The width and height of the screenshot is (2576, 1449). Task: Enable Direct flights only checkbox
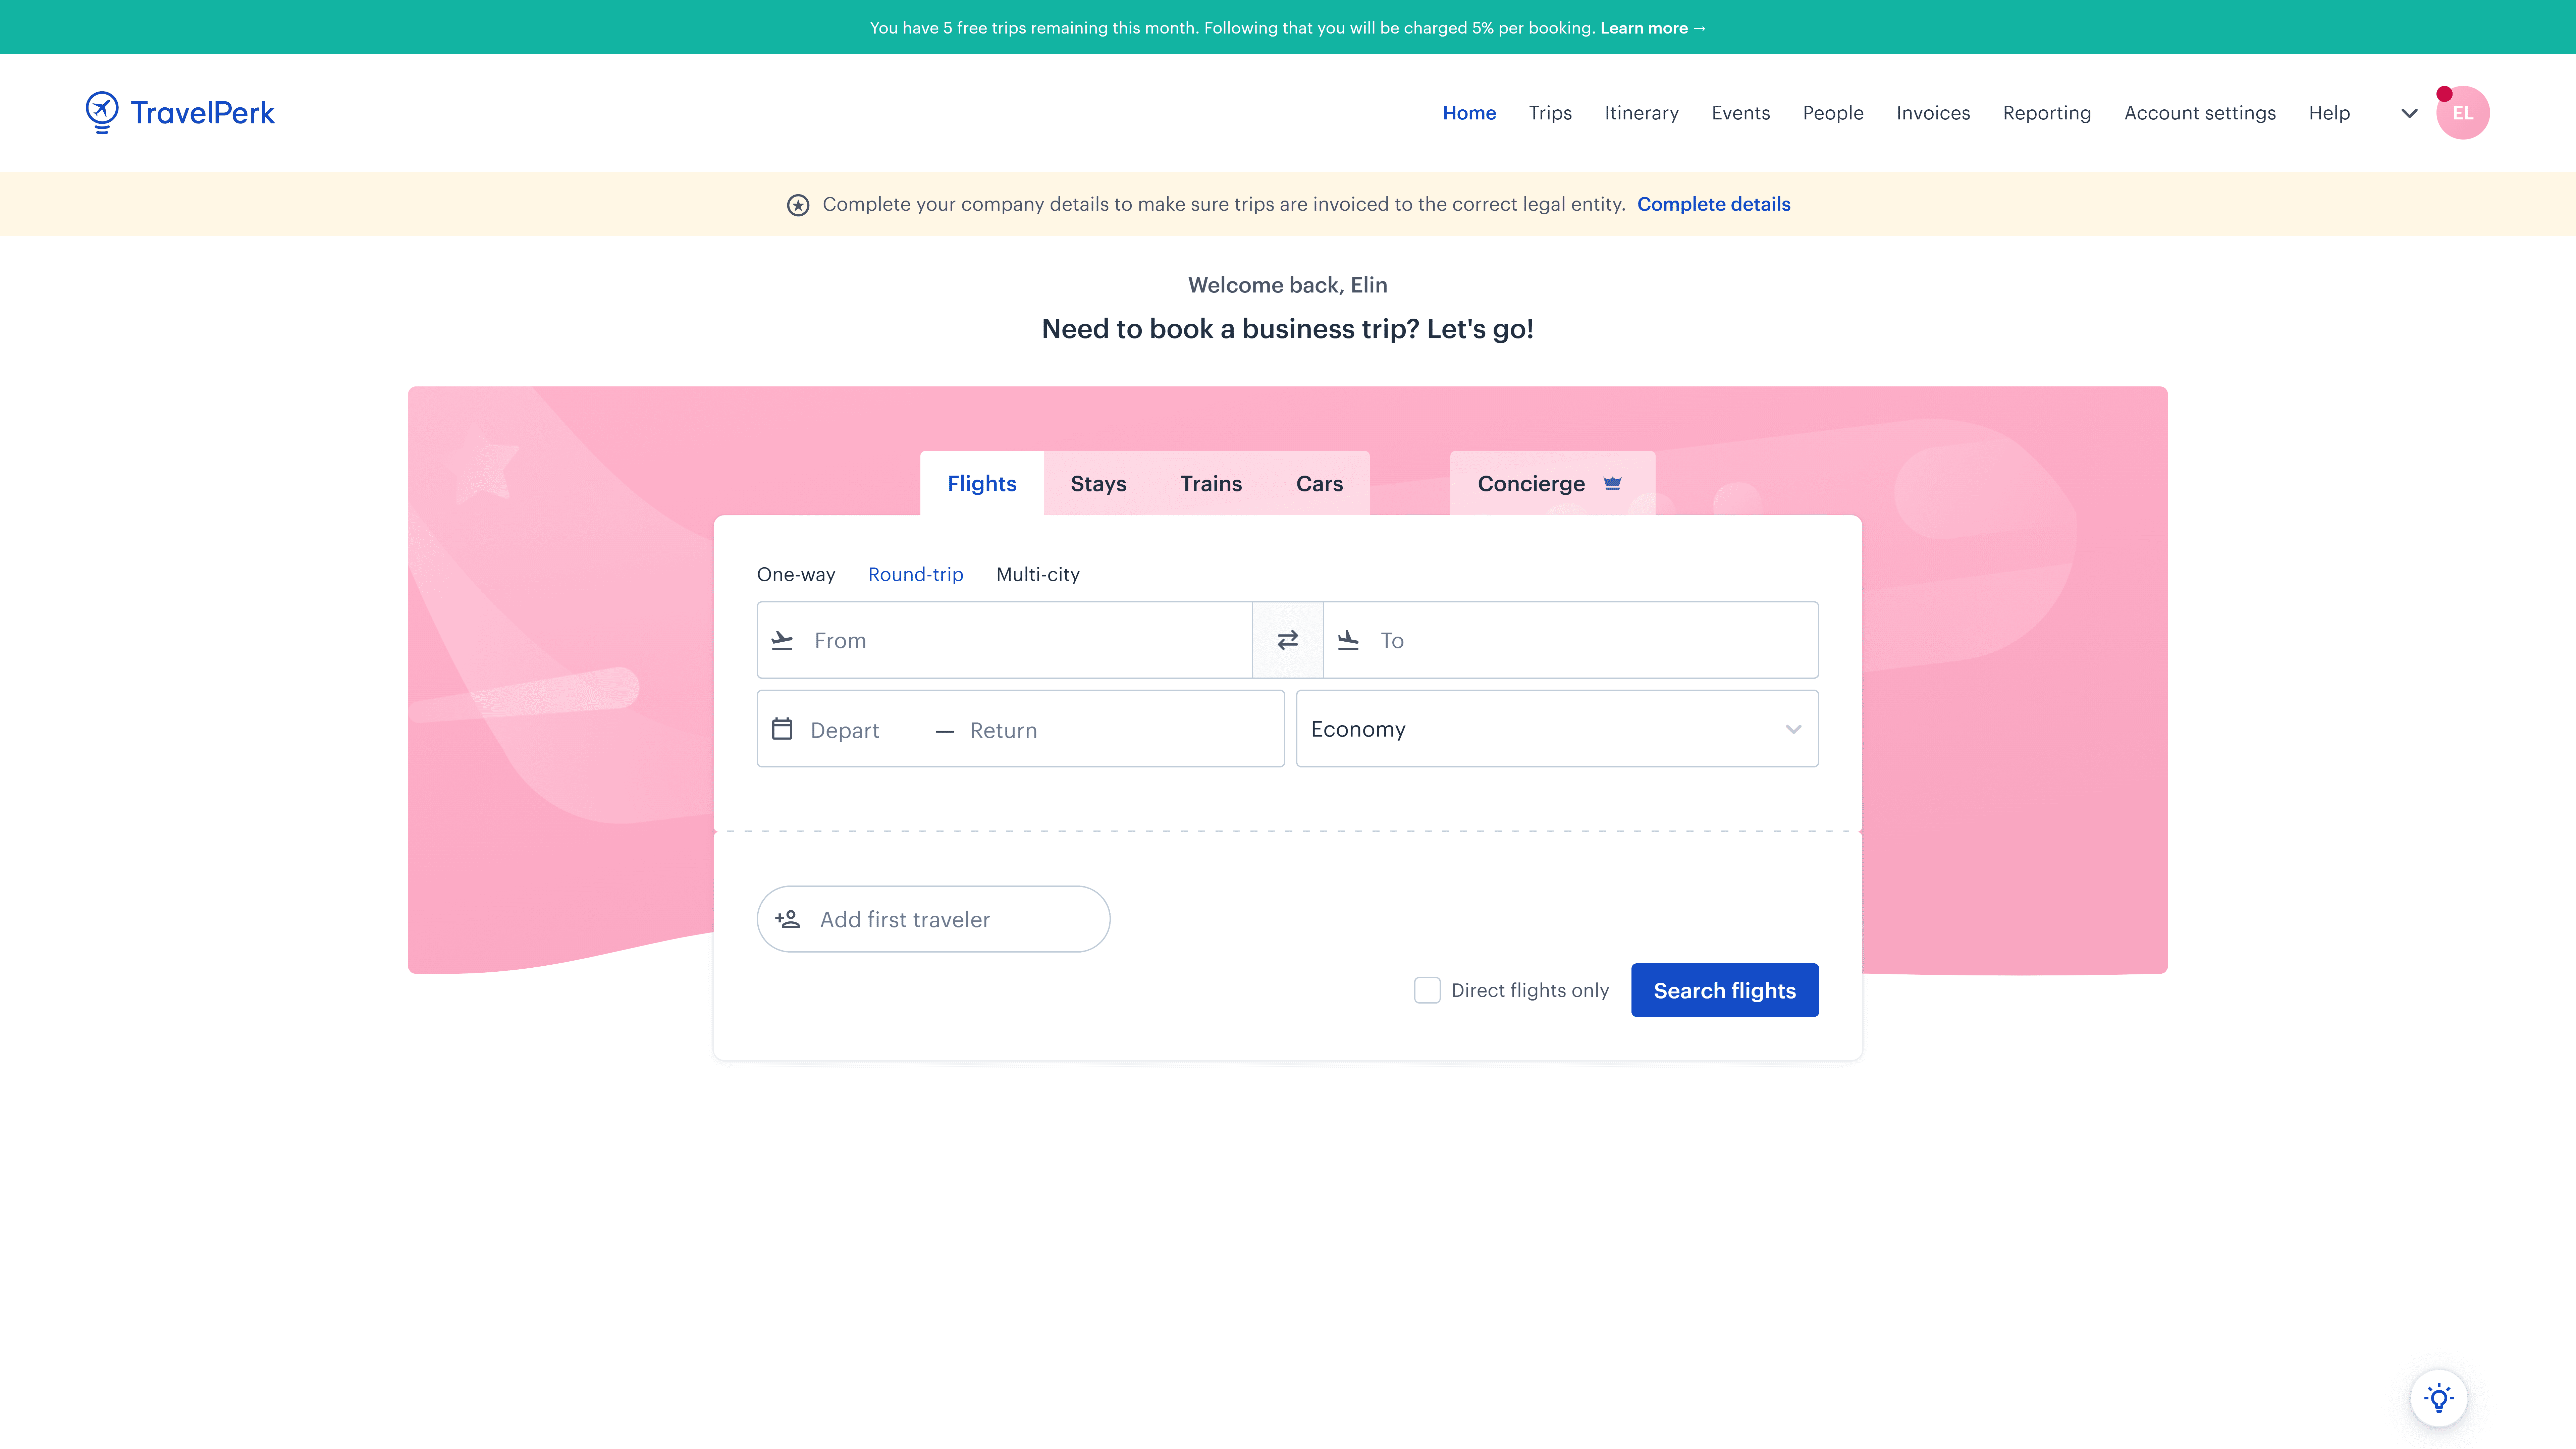tap(1427, 990)
